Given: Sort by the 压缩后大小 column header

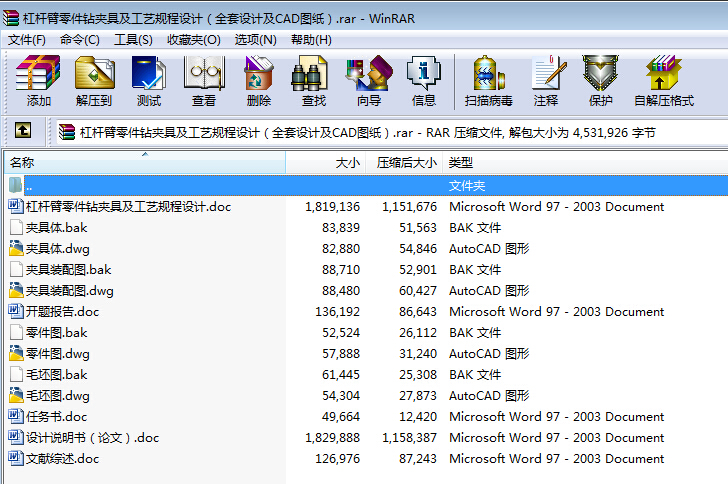Looking at the screenshot, I should click(404, 163).
